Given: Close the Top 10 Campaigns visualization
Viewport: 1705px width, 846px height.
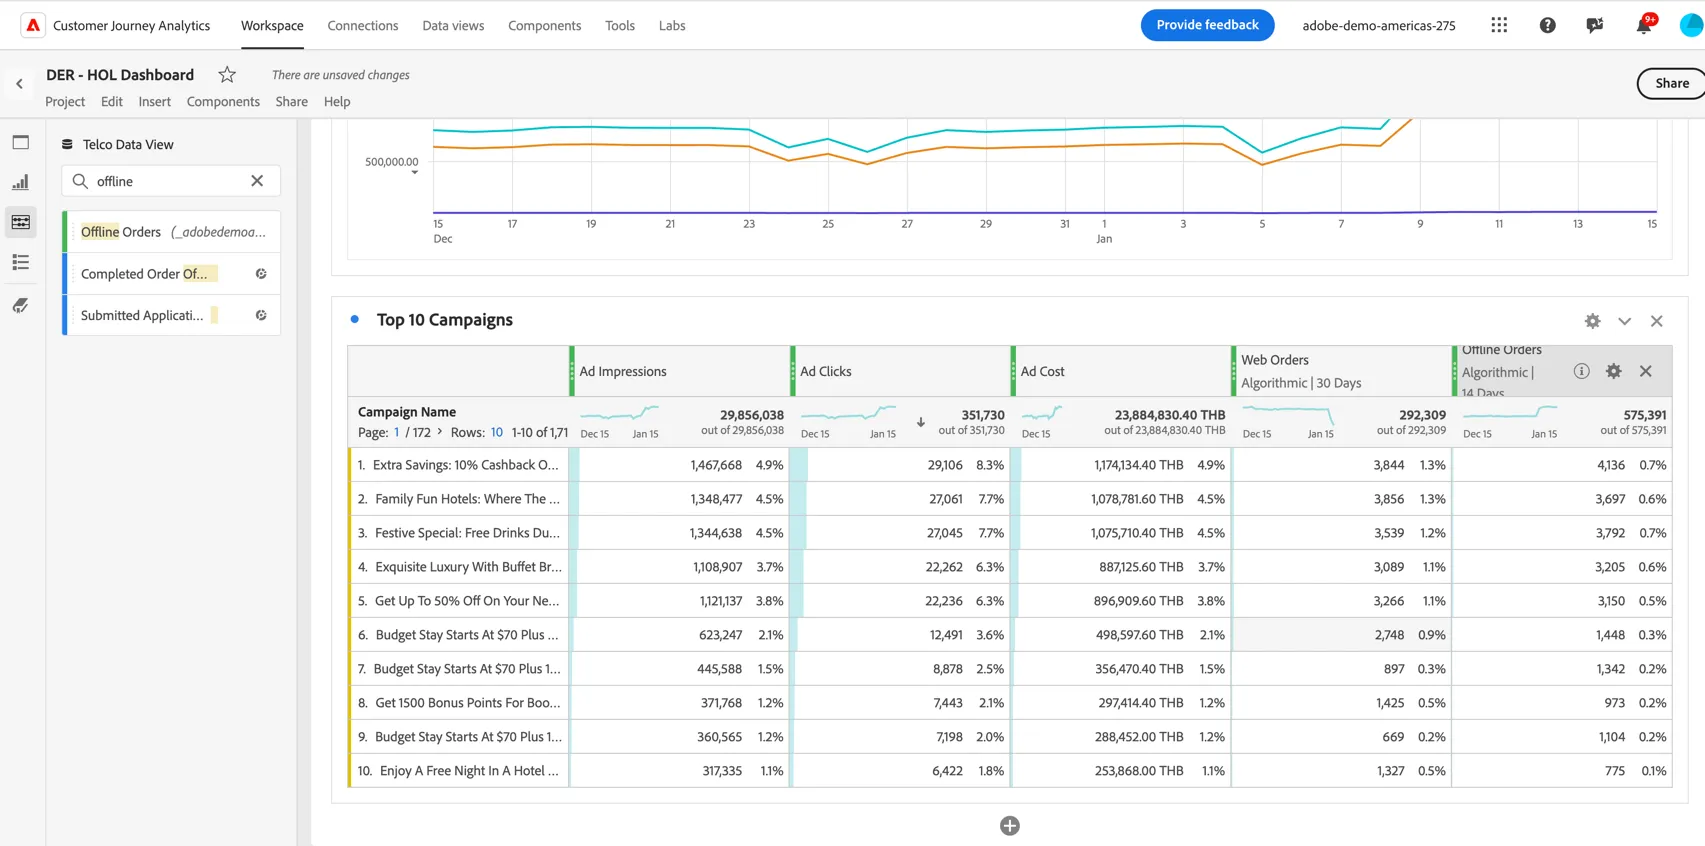Looking at the screenshot, I should point(1657,321).
